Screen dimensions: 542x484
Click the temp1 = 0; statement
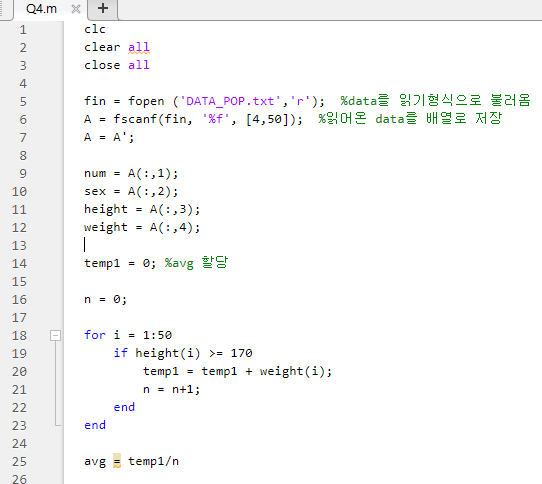pyautogui.click(x=120, y=263)
